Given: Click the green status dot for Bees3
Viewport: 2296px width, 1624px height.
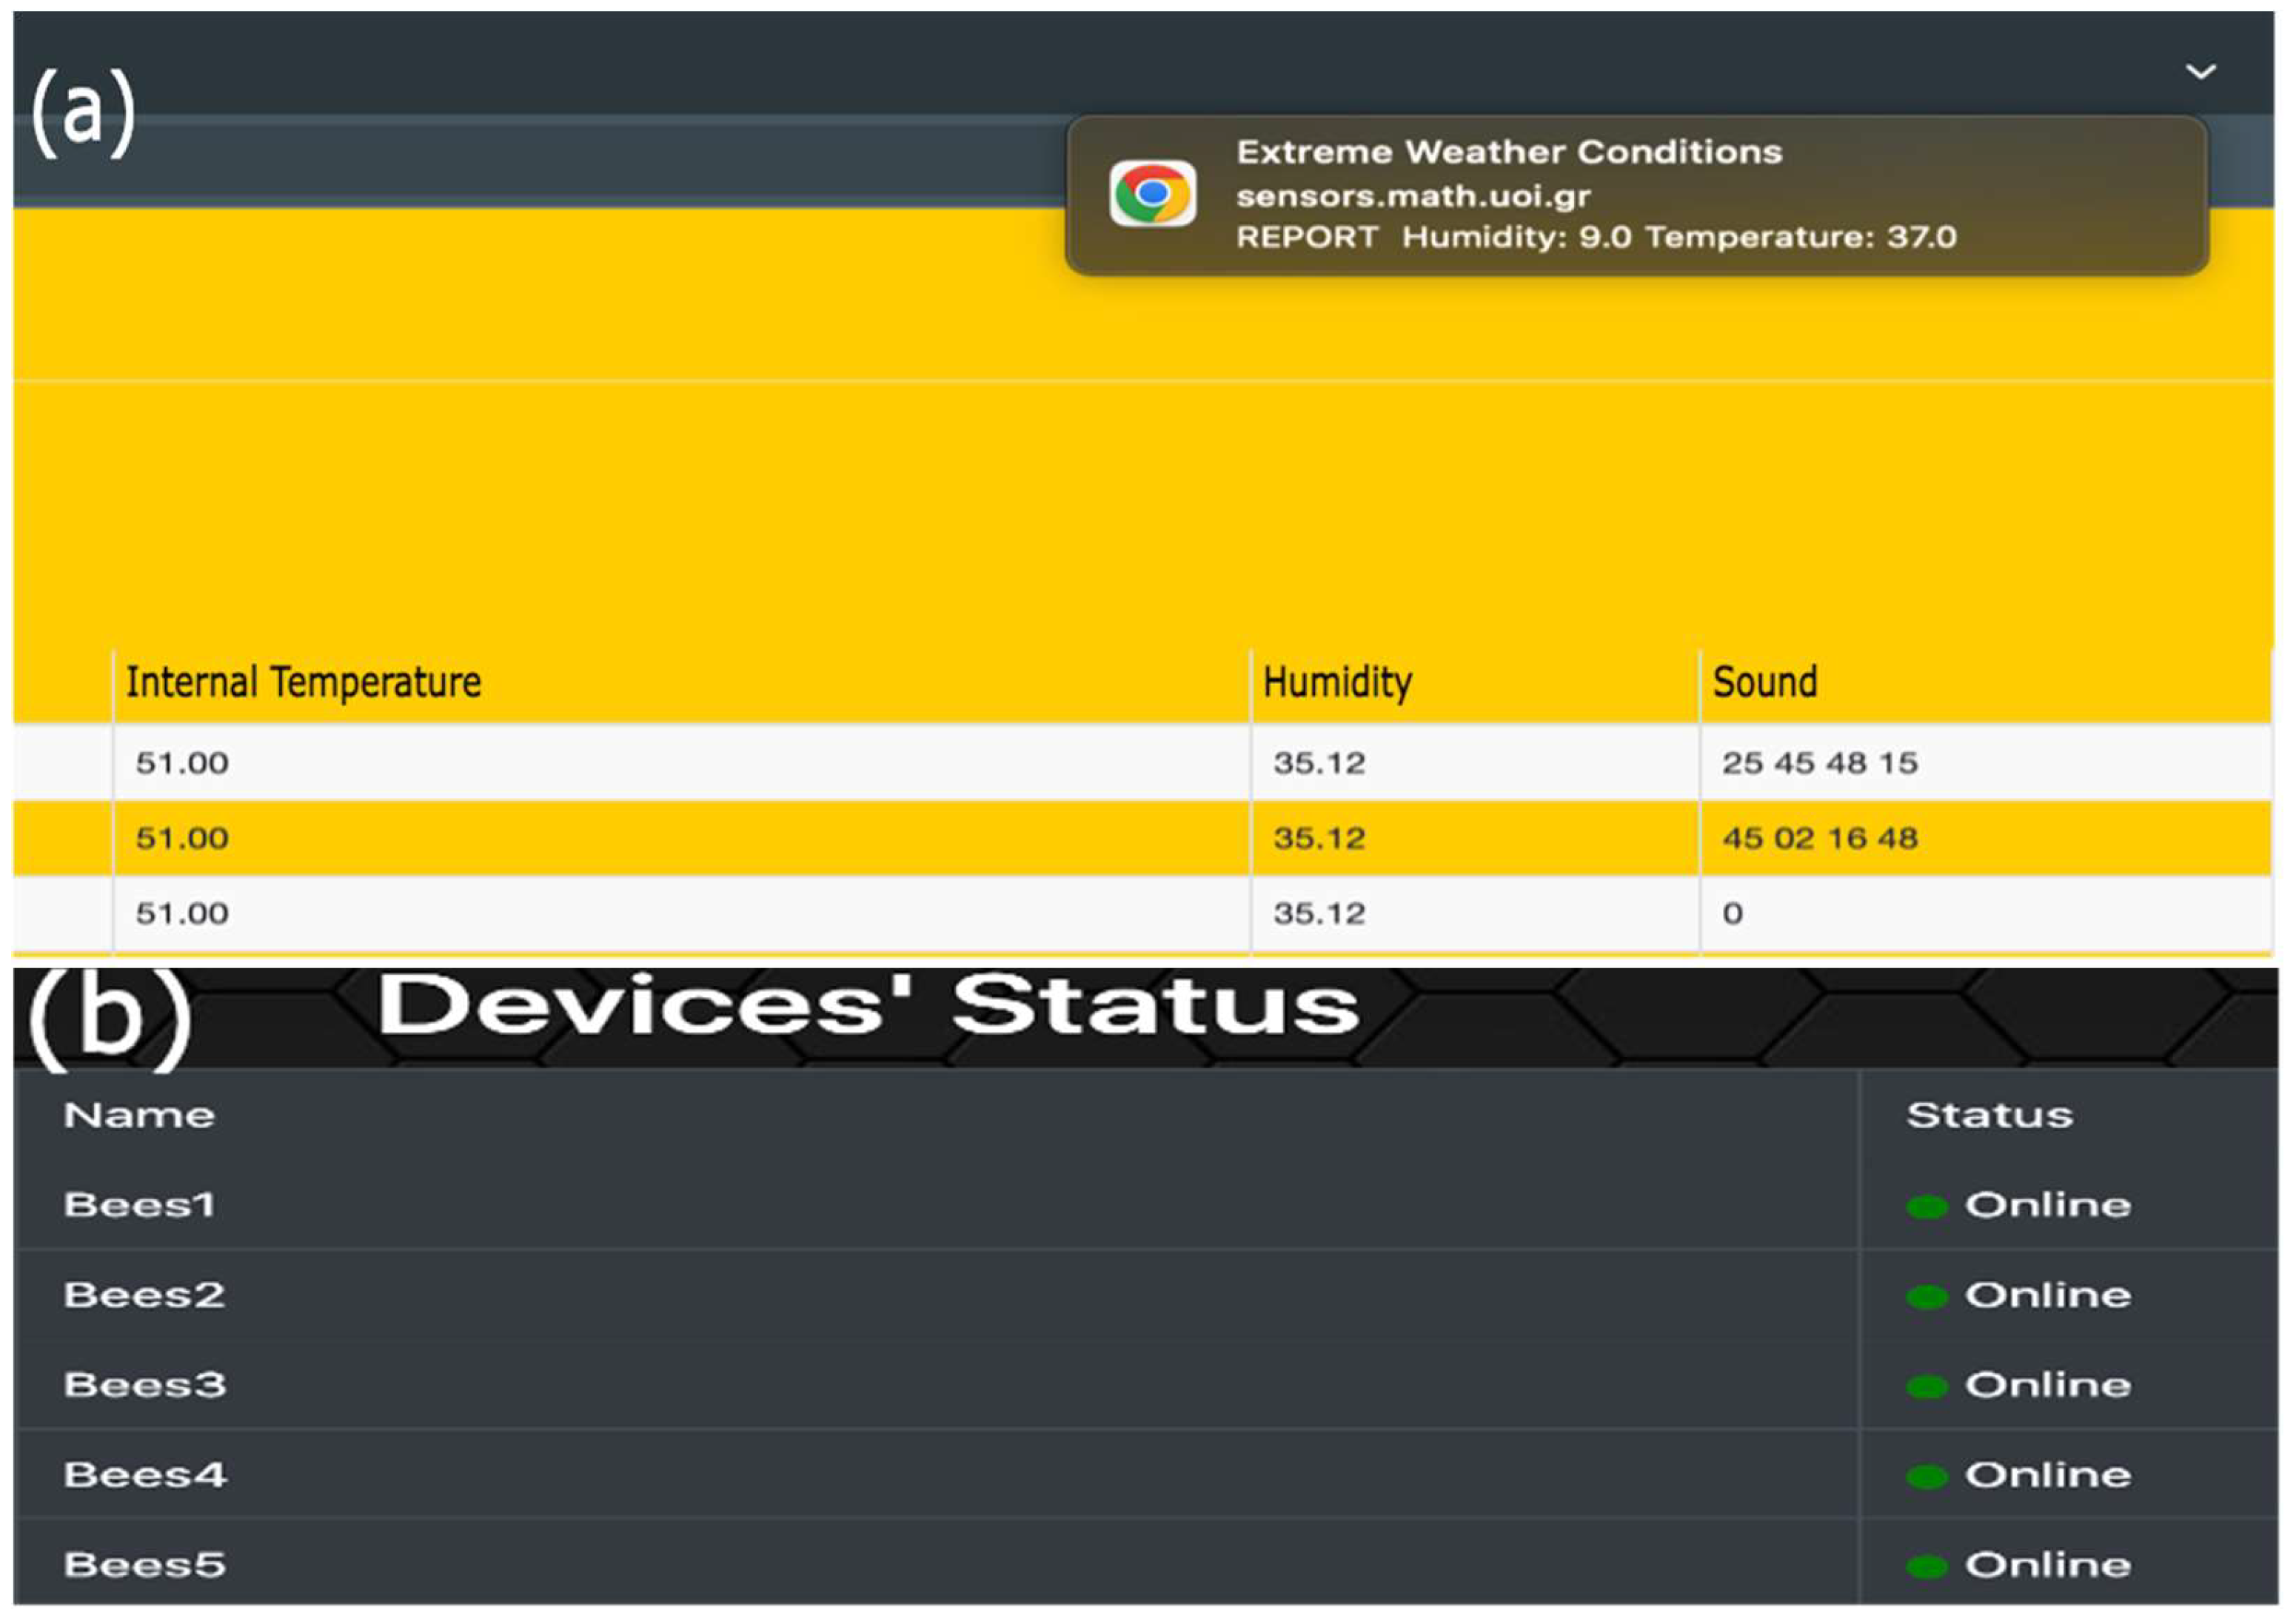Looking at the screenshot, I should coord(1926,1387).
